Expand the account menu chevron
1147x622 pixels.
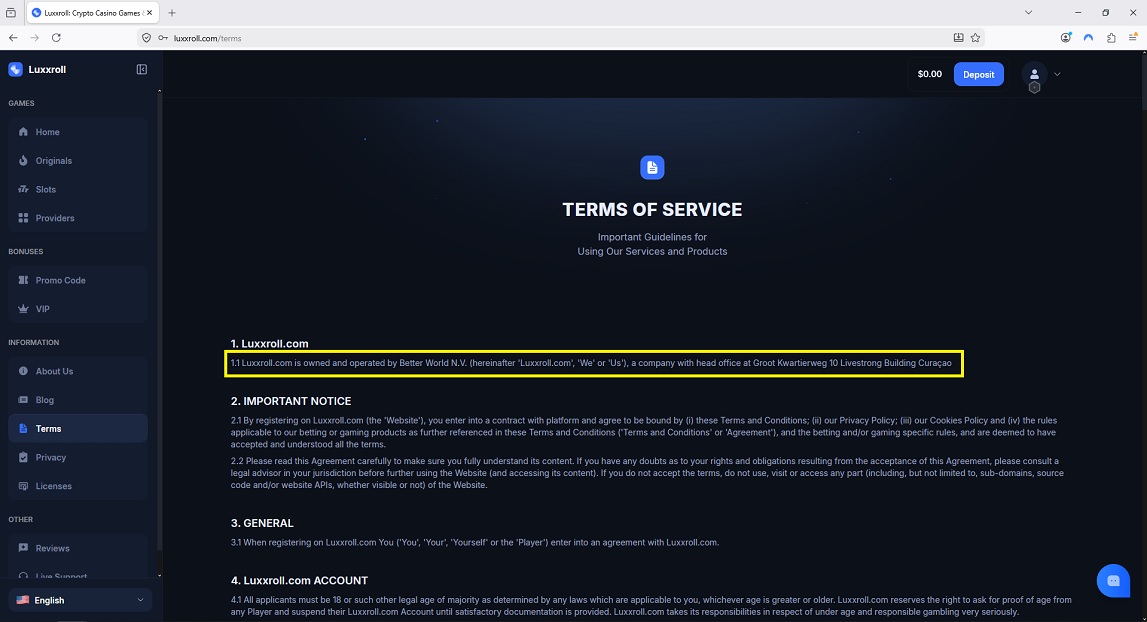(1057, 75)
